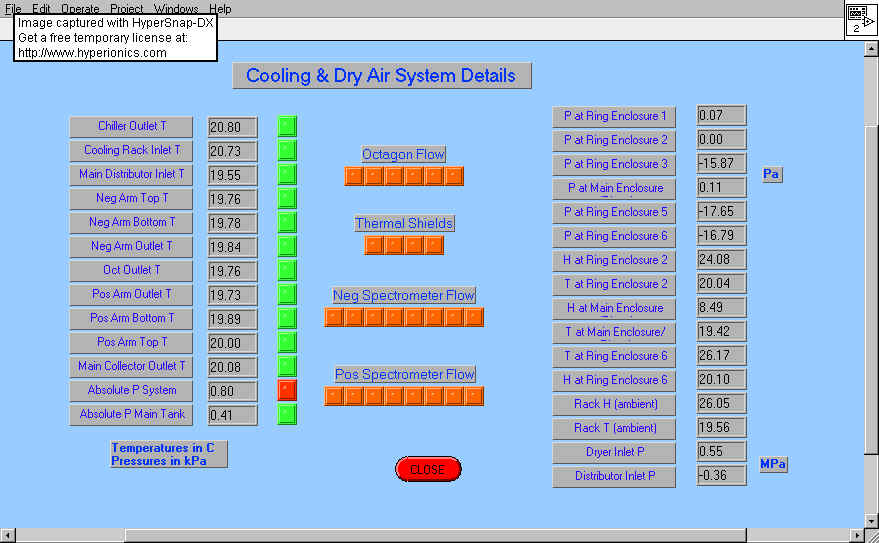
Task: Click last Pos Spectrometer Flow indicator
Action: pos(474,396)
